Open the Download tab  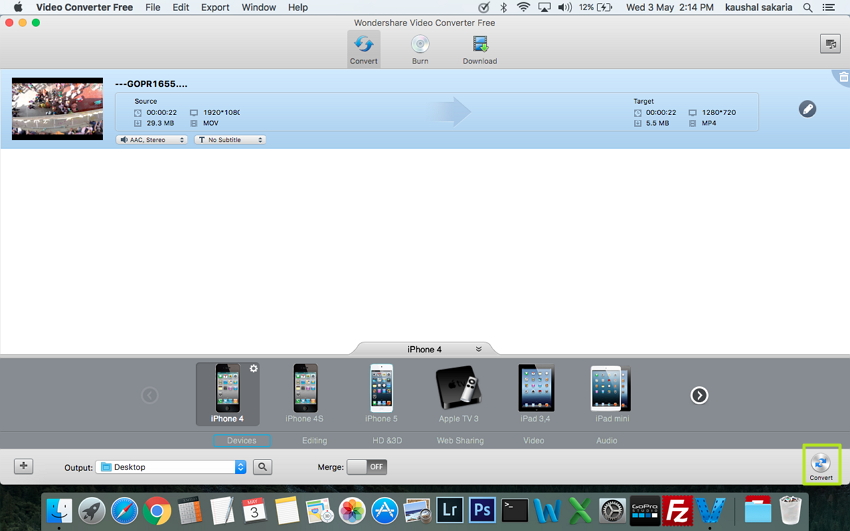pos(480,49)
